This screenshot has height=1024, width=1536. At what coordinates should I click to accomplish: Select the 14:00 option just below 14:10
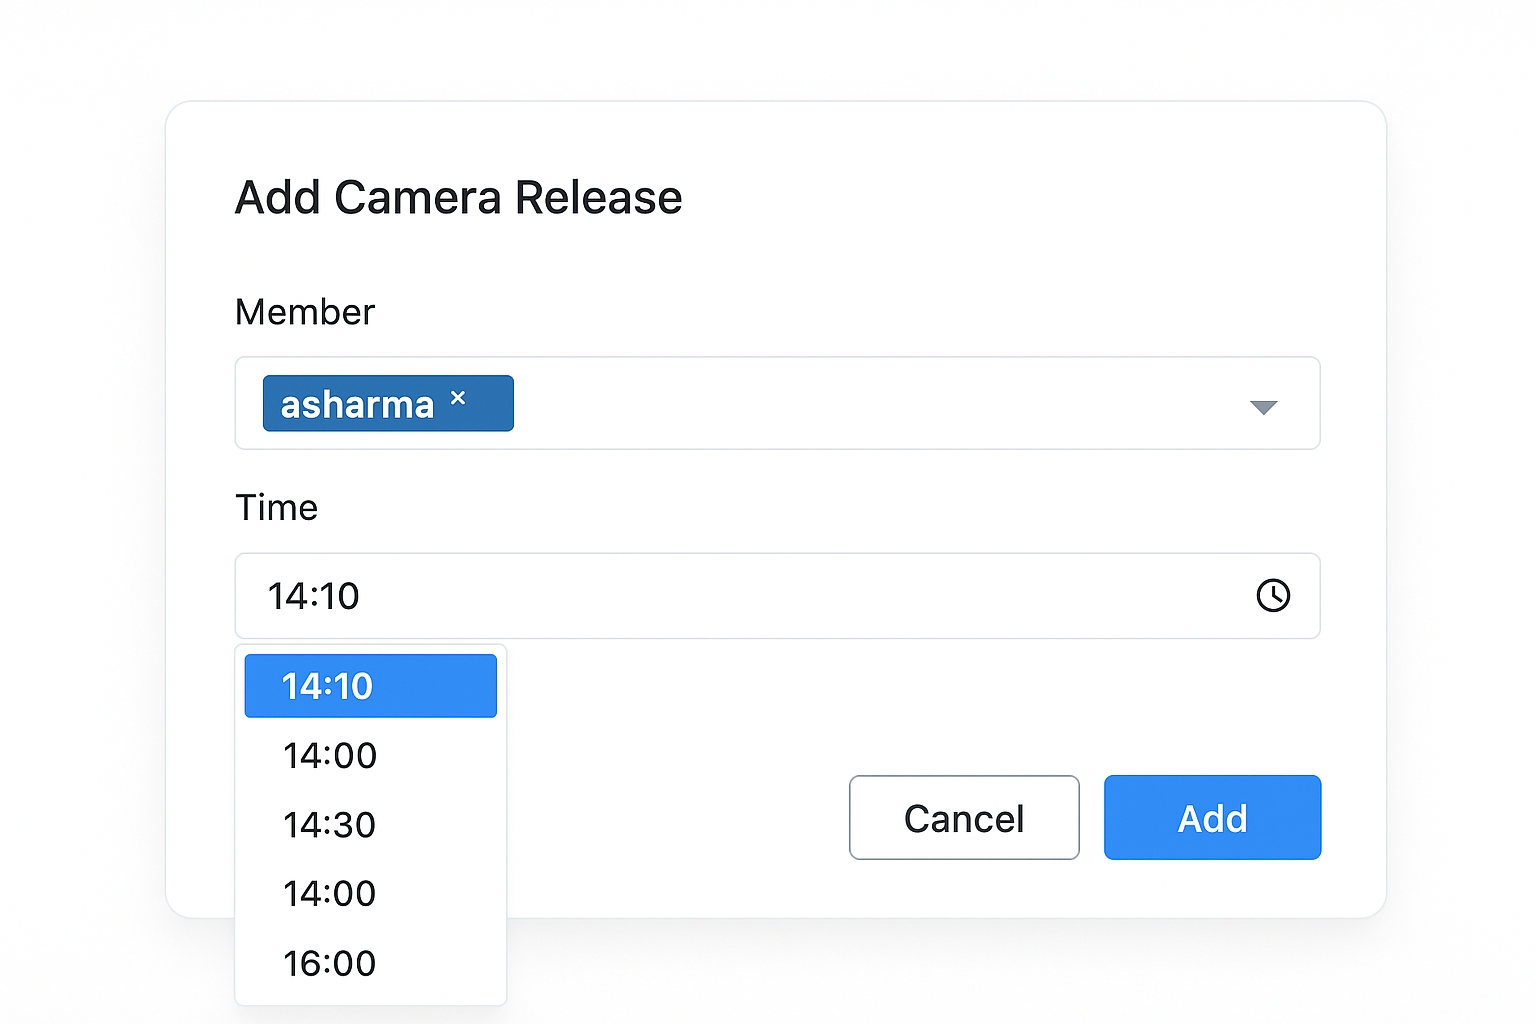[x=330, y=756]
